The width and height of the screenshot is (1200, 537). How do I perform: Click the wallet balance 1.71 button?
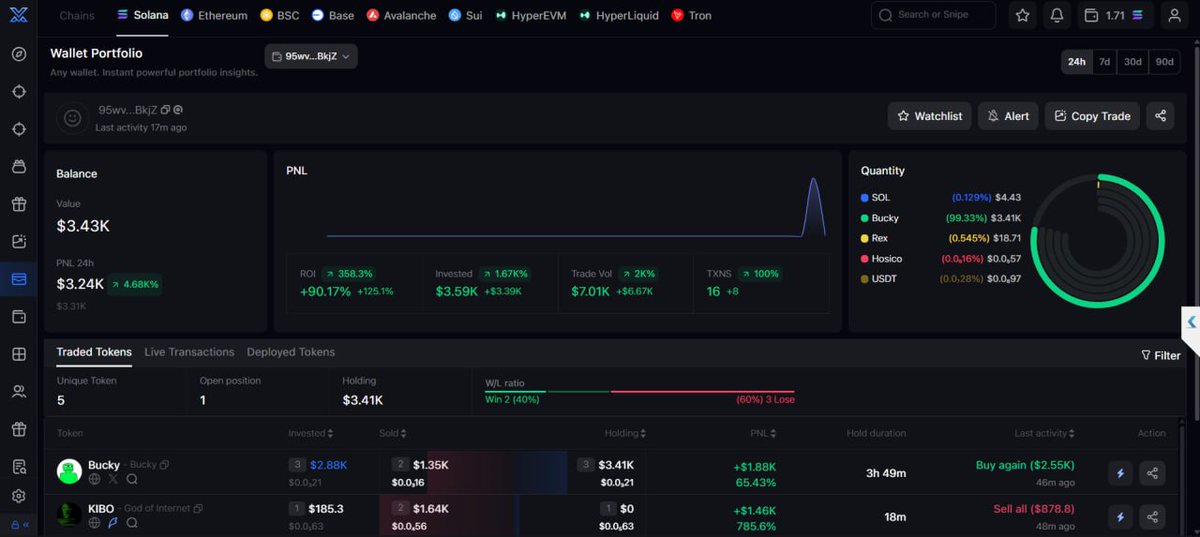coord(1115,16)
